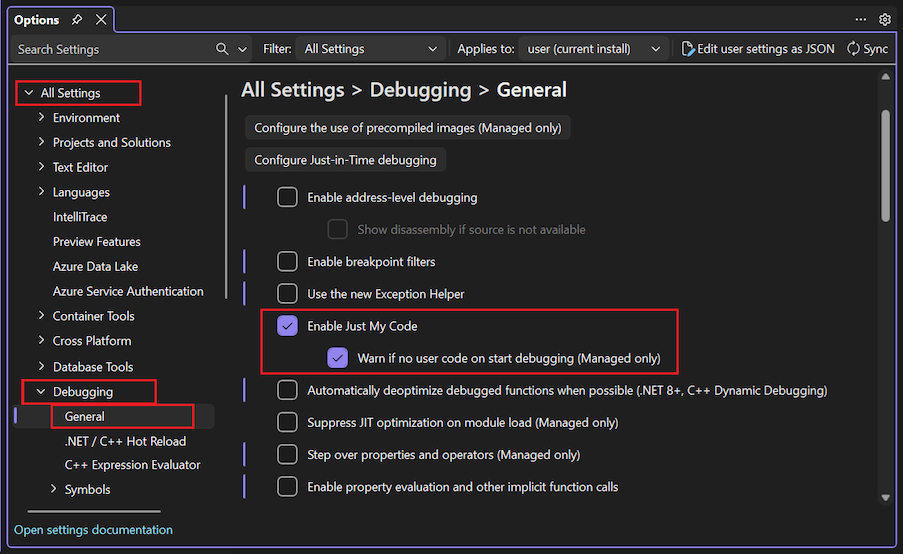Expand the Environment tree node
903x554 pixels.
(x=41, y=118)
